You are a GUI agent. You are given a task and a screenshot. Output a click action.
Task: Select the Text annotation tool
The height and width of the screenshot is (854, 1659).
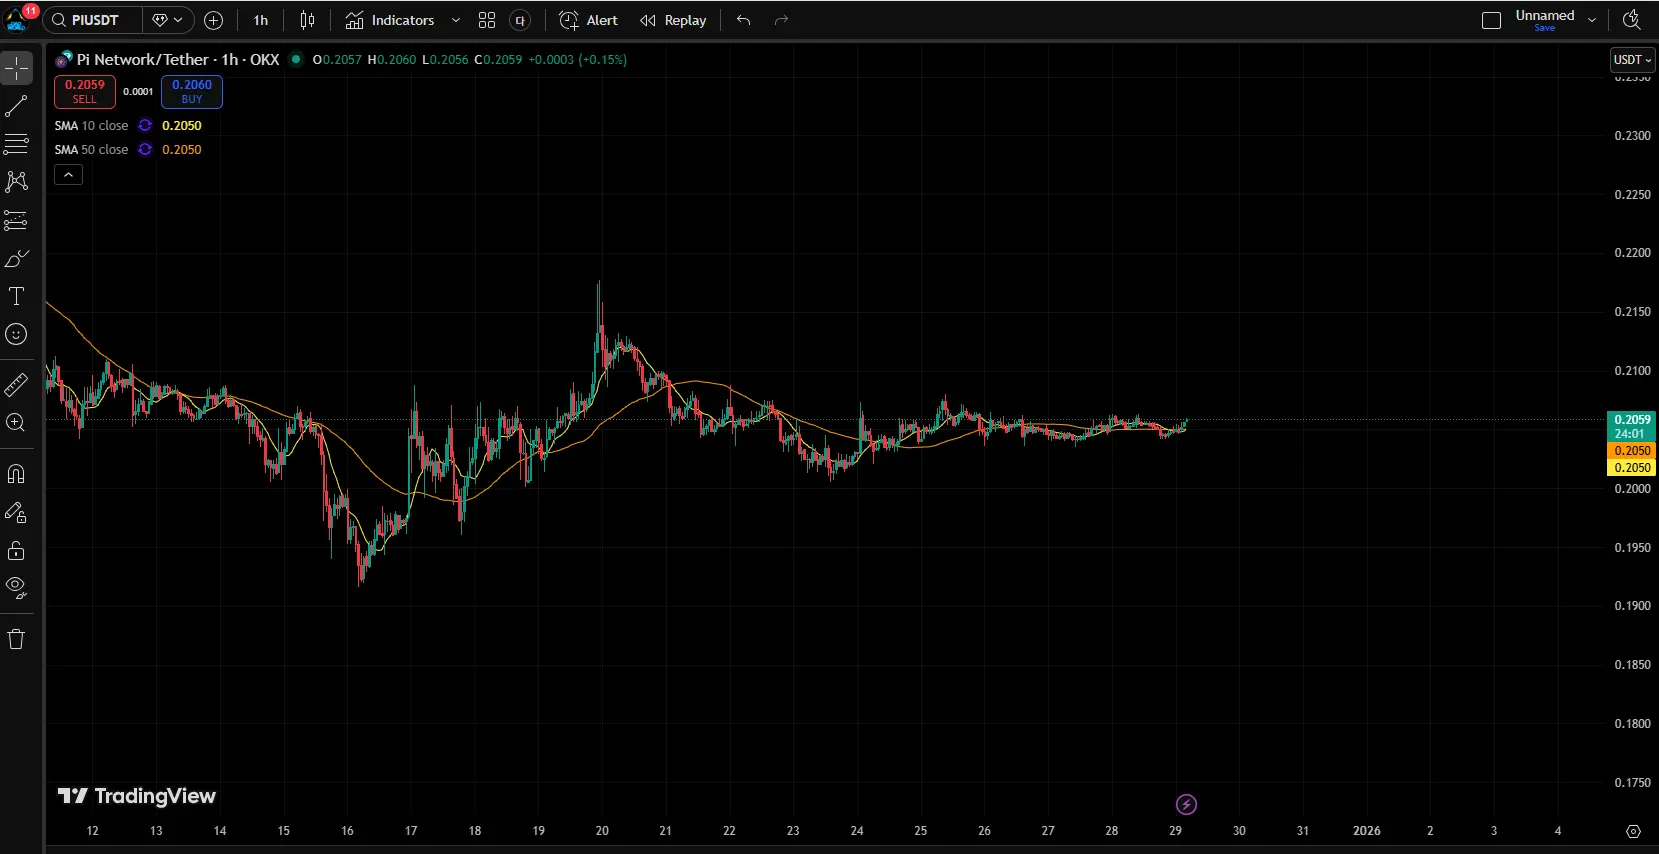pyautogui.click(x=17, y=296)
